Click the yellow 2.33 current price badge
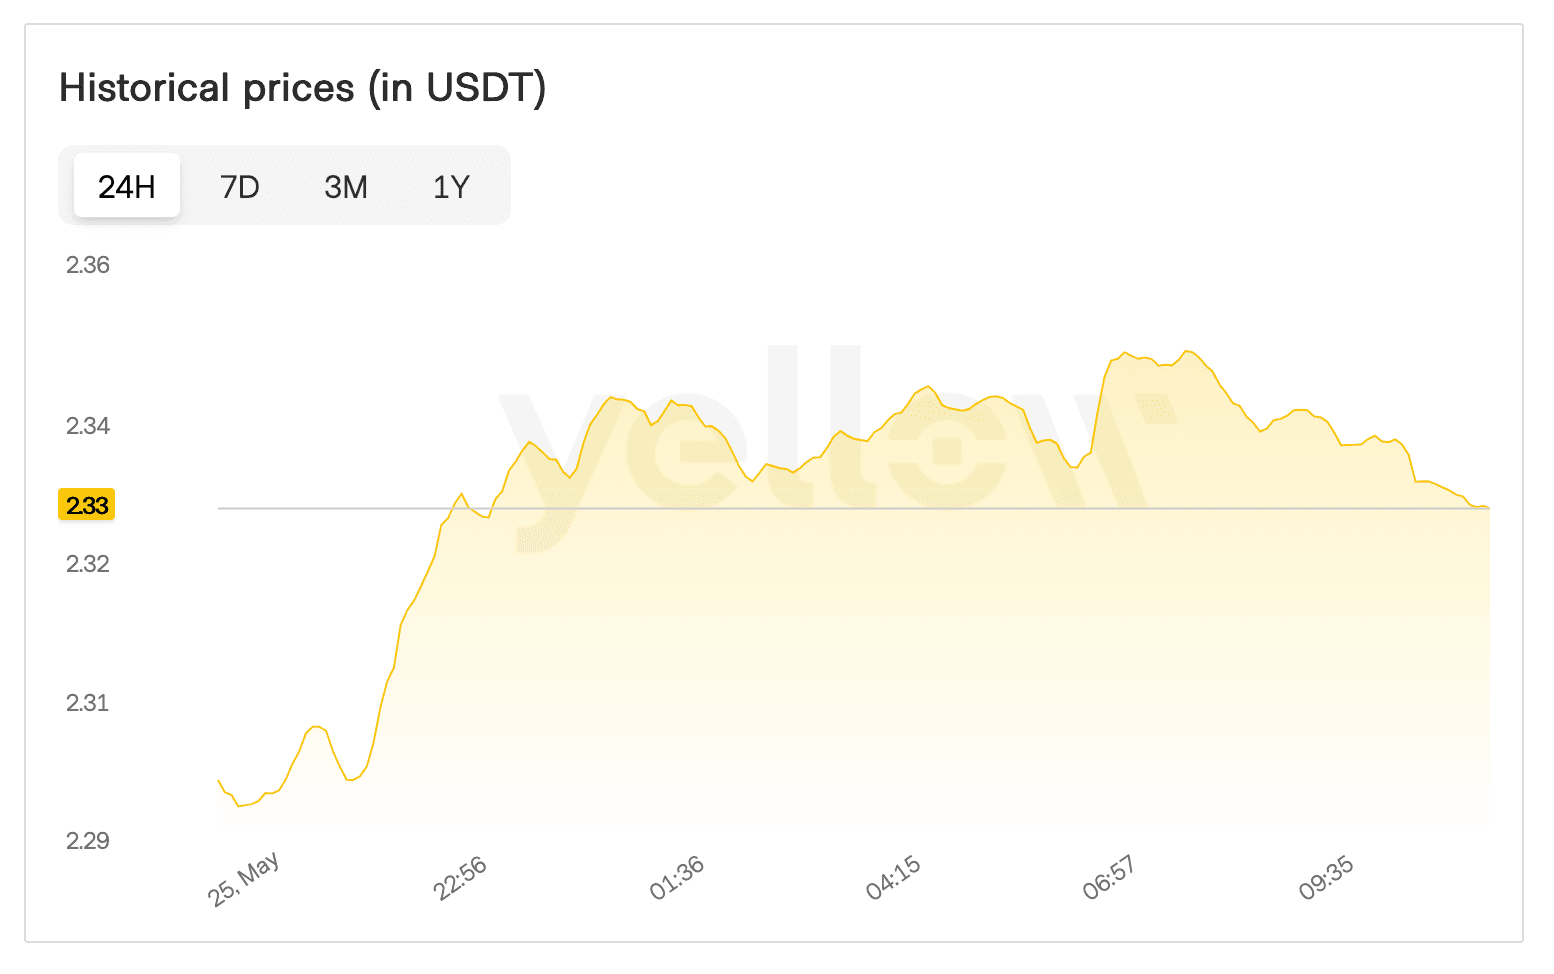Viewport: 1554px width, 974px height. pos(87,505)
